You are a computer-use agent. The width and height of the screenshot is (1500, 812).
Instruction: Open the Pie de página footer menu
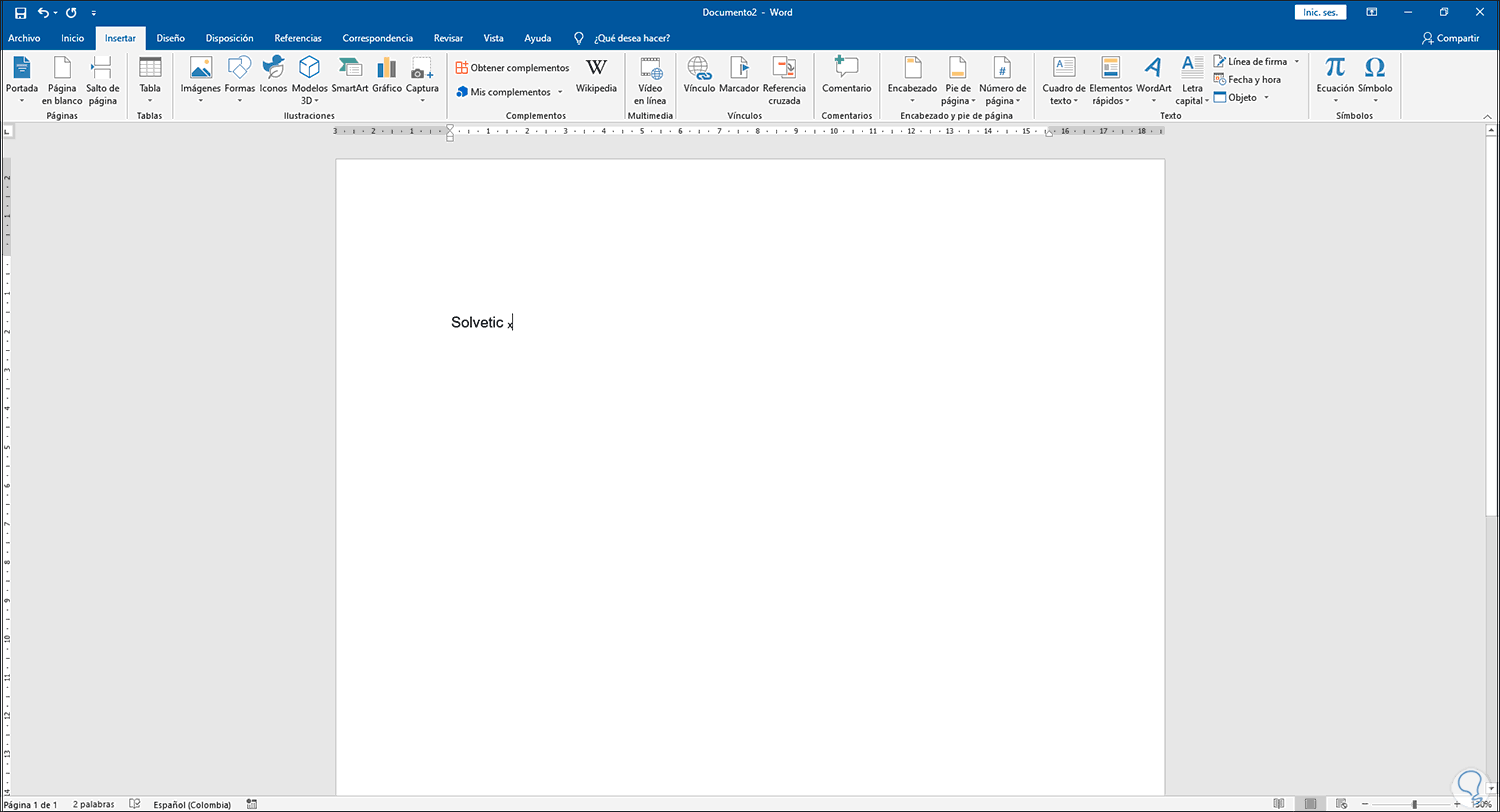point(958,81)
